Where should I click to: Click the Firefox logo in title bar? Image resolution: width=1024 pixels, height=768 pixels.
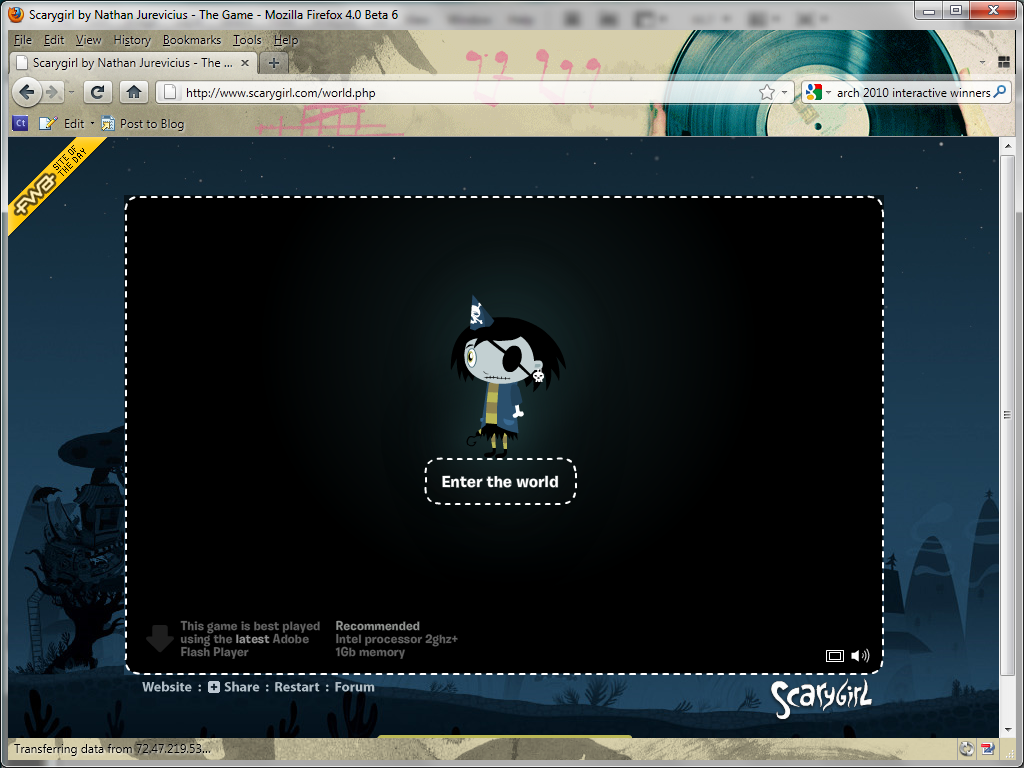coord(16,14)
